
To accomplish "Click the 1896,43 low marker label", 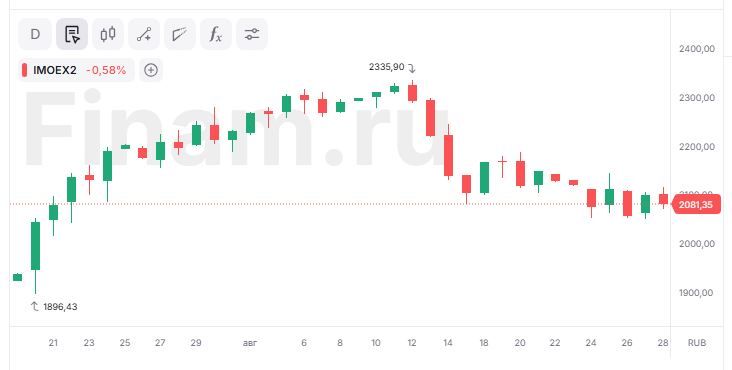I will coord(60,307).
